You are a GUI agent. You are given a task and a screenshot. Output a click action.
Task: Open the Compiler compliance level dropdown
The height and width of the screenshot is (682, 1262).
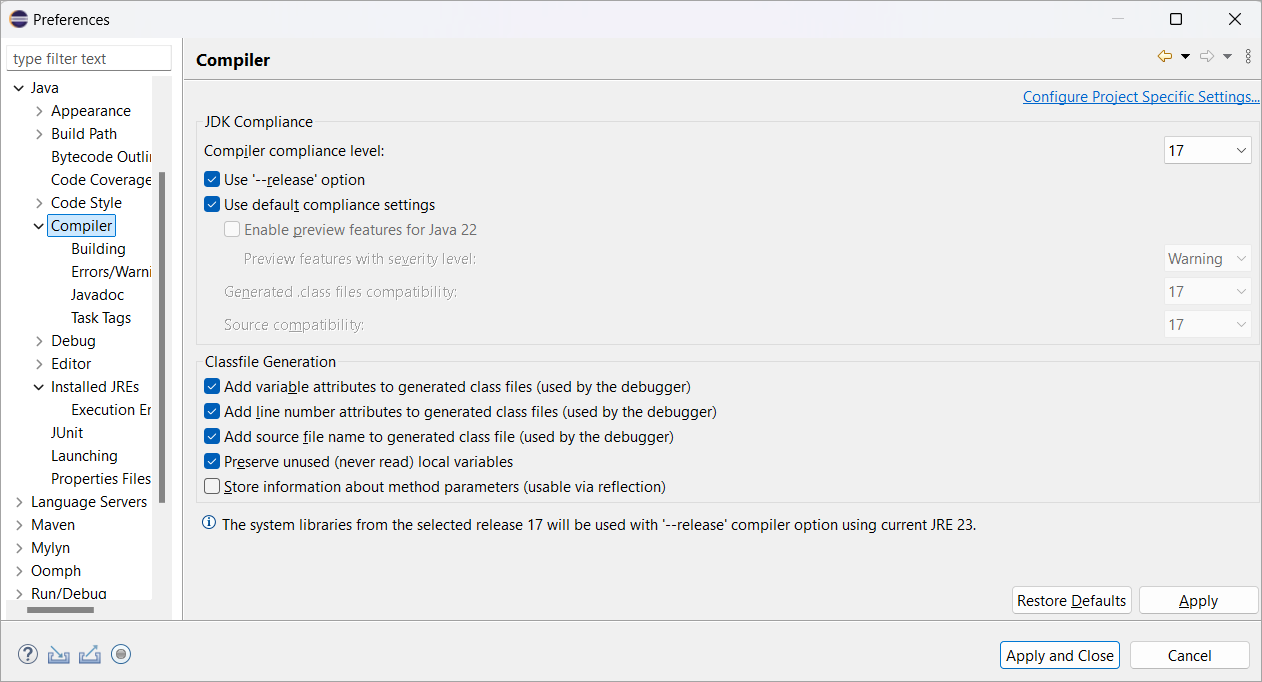[1208, 150]
